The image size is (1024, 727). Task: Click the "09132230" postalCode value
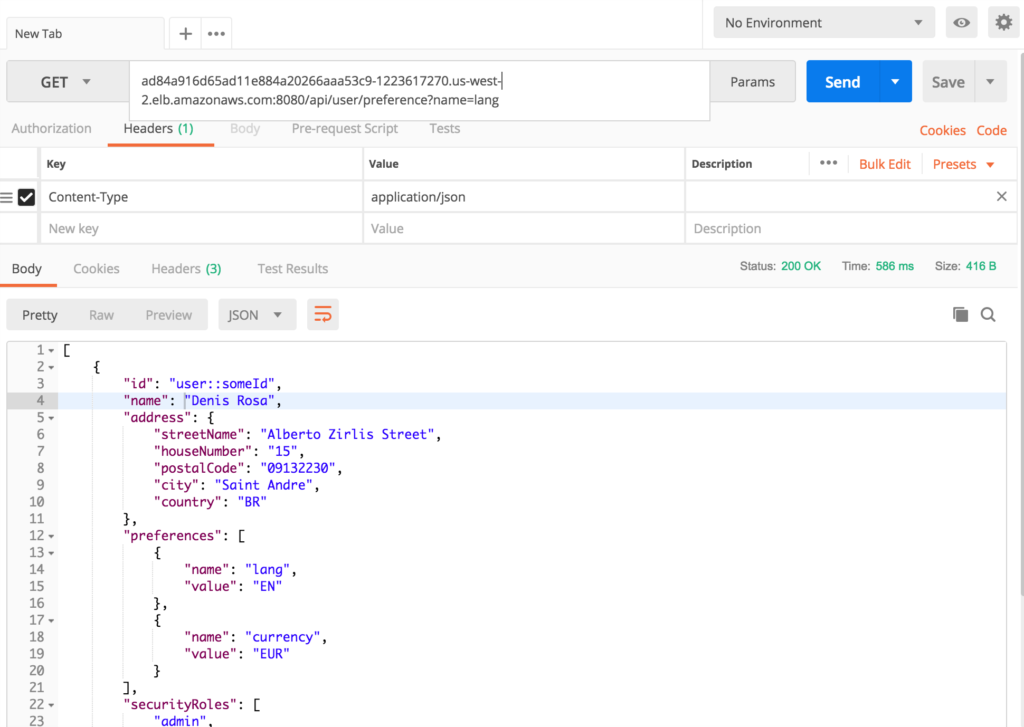tap(298, 468)
